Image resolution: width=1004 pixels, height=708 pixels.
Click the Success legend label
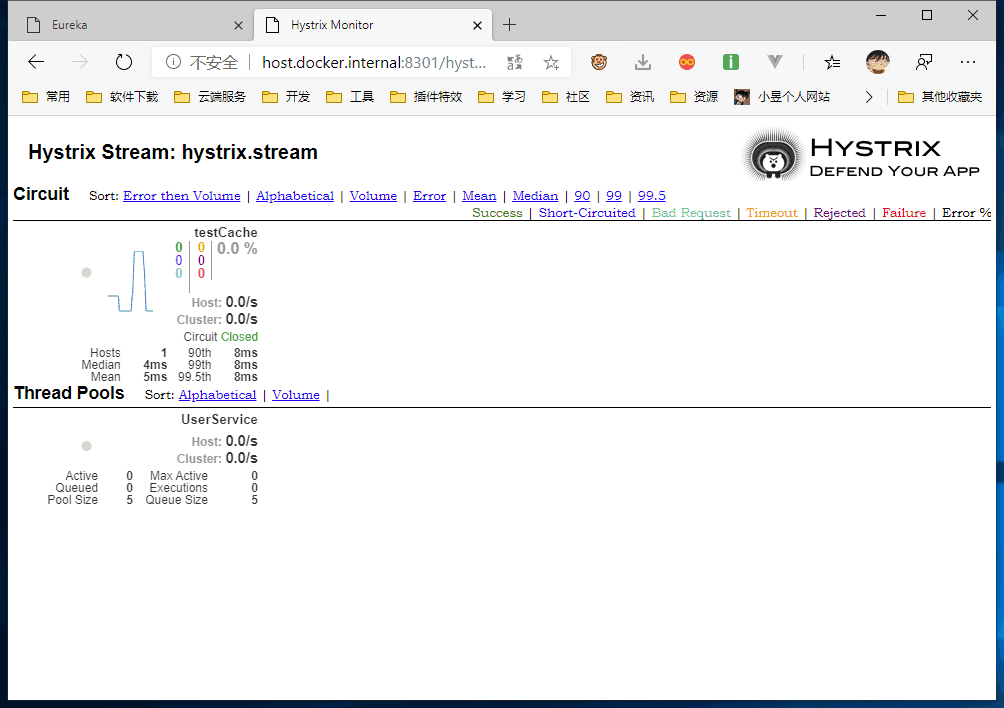[x=497, y=213]
